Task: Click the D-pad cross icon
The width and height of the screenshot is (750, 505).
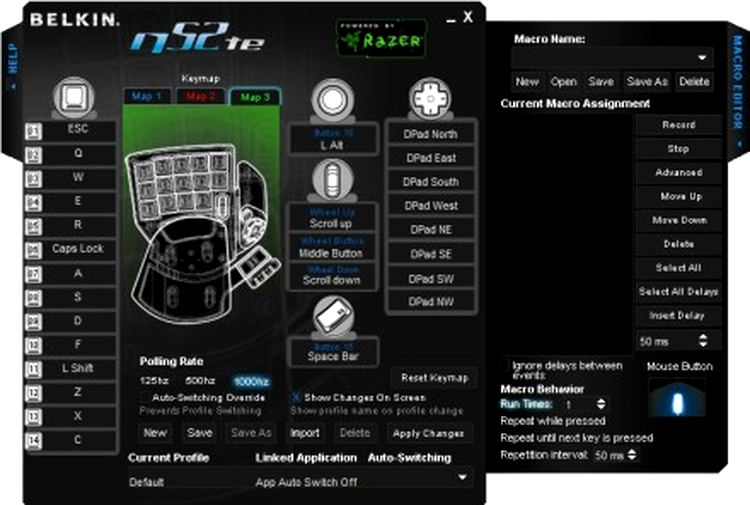Action: 430,98
